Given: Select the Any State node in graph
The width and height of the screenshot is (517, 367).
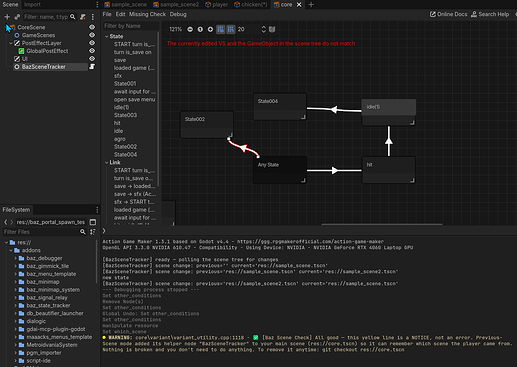Looking at the screenshot, I should (x=280, y=170).
